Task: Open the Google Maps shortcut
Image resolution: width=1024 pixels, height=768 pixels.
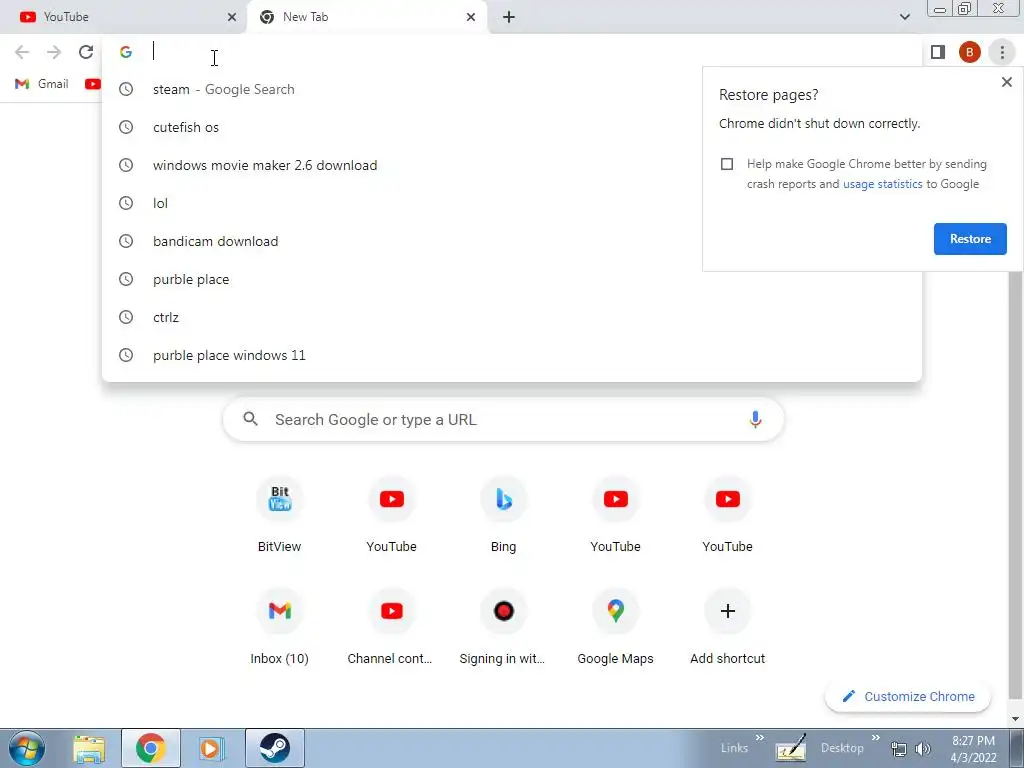Action: [616, 628]
